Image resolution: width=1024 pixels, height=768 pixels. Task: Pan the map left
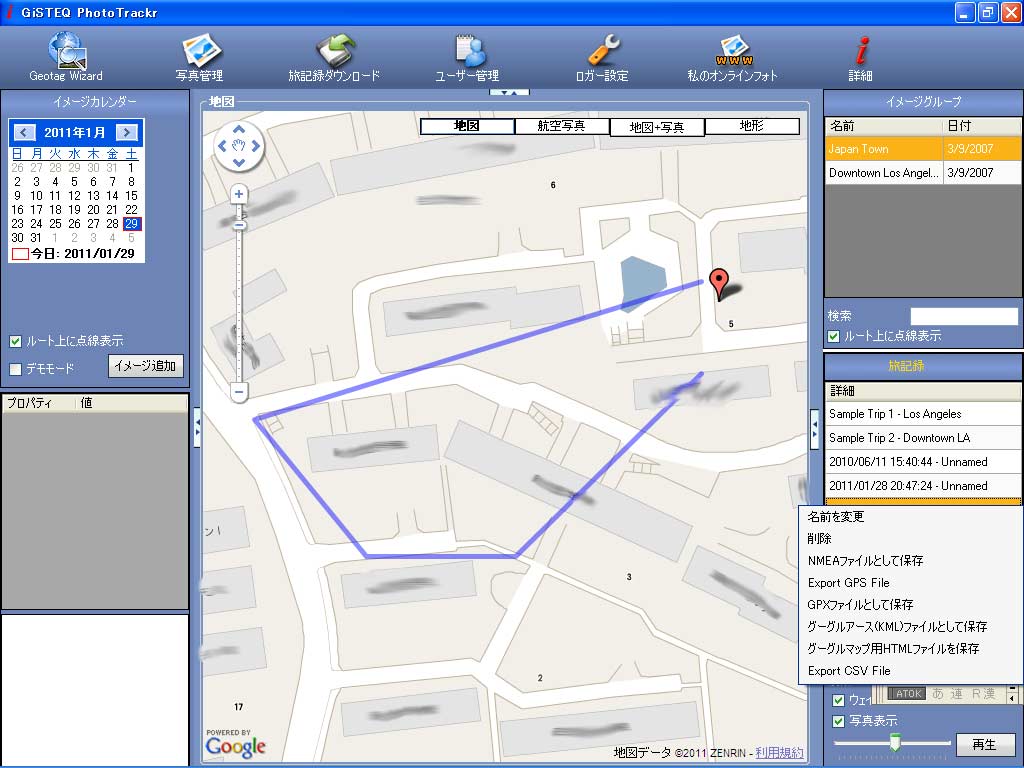coord(222,146)
